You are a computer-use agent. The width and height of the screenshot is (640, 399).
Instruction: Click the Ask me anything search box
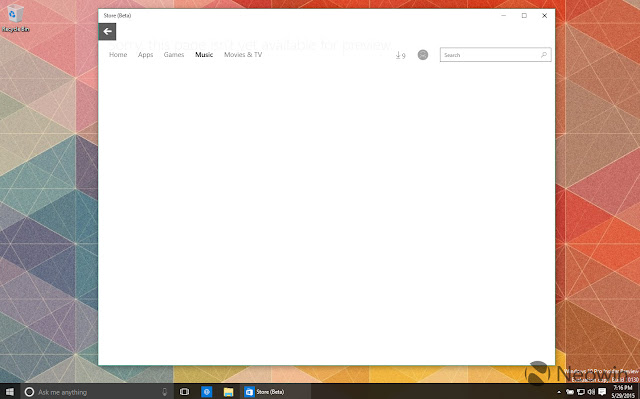(x=97, y=392)
